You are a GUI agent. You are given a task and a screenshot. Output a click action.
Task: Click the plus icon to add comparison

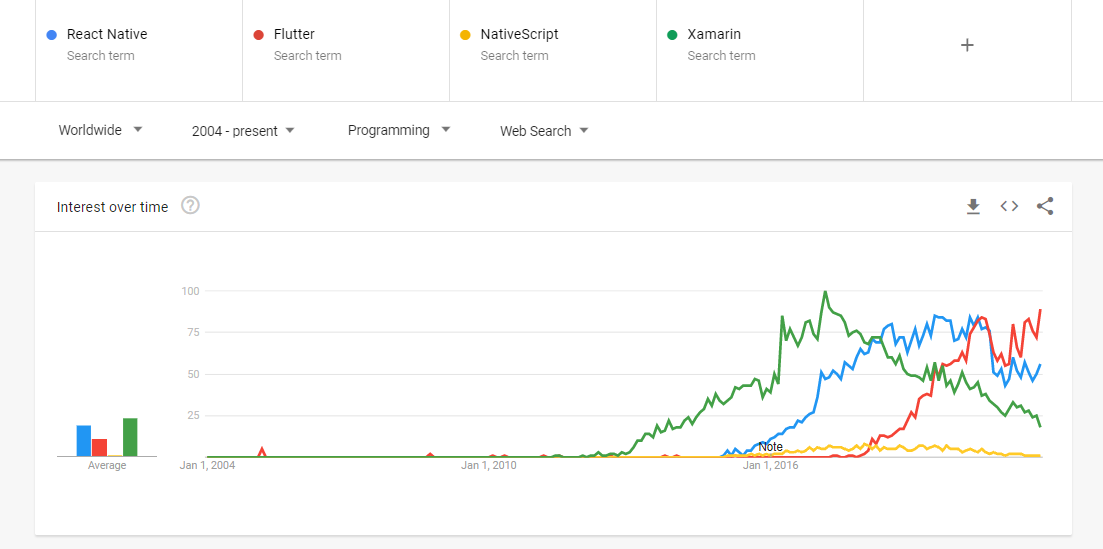point(967,45)
